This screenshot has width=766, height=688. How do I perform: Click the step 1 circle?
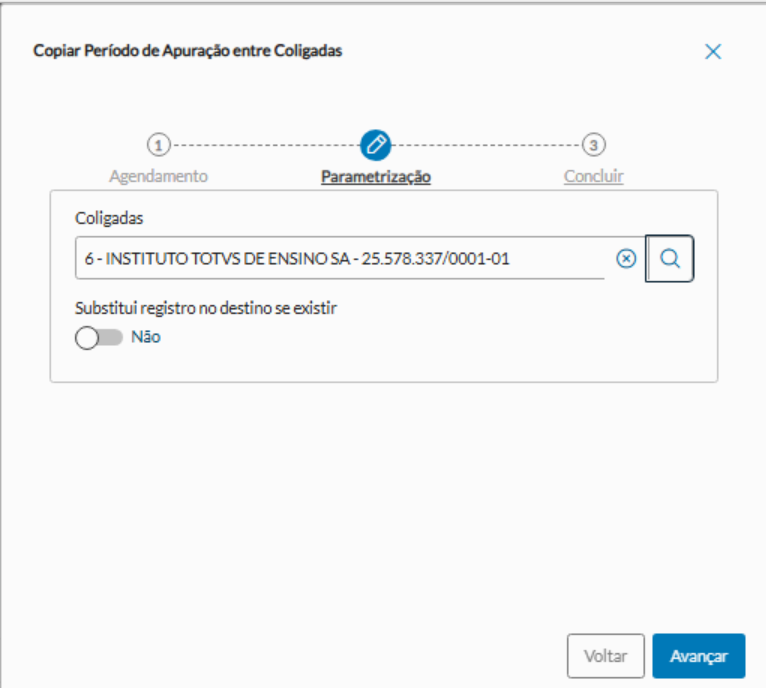click(x=158, y=145)
